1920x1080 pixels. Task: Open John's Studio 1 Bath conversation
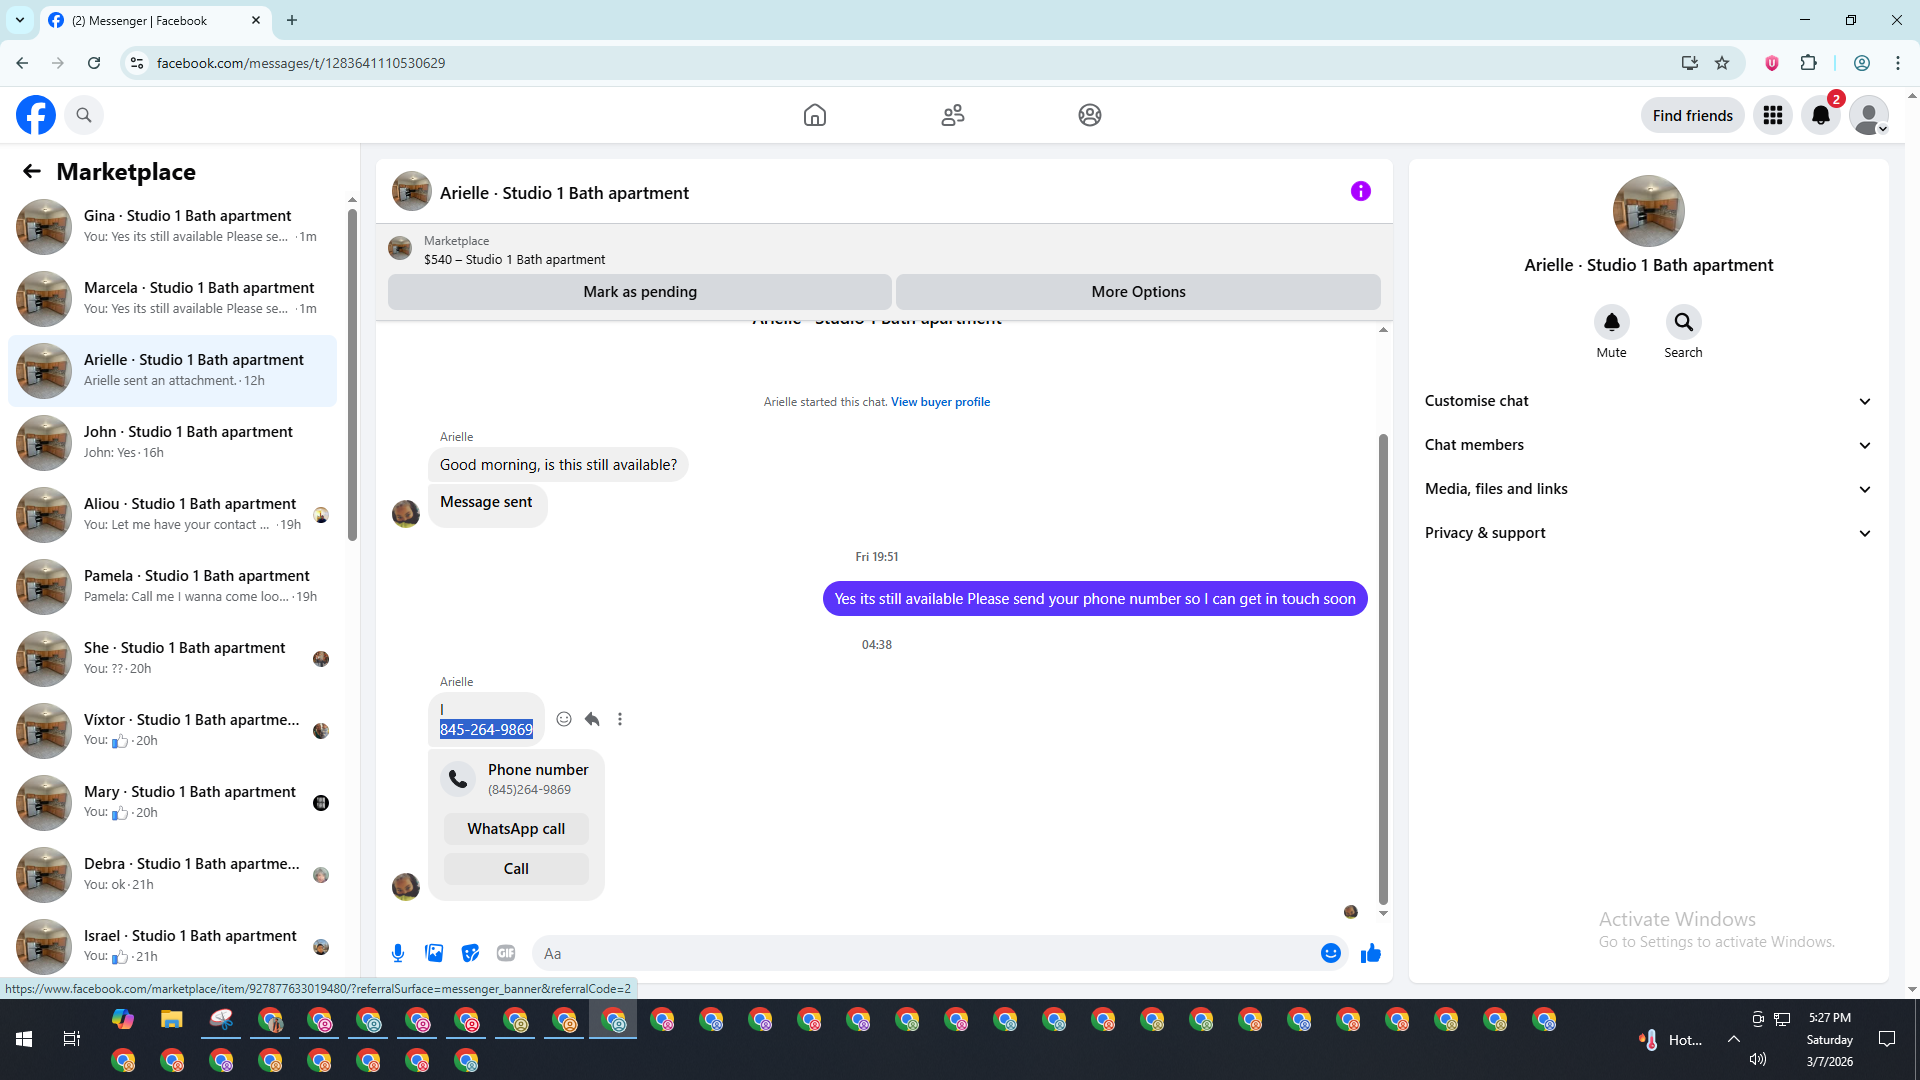[x=172, y=442]
